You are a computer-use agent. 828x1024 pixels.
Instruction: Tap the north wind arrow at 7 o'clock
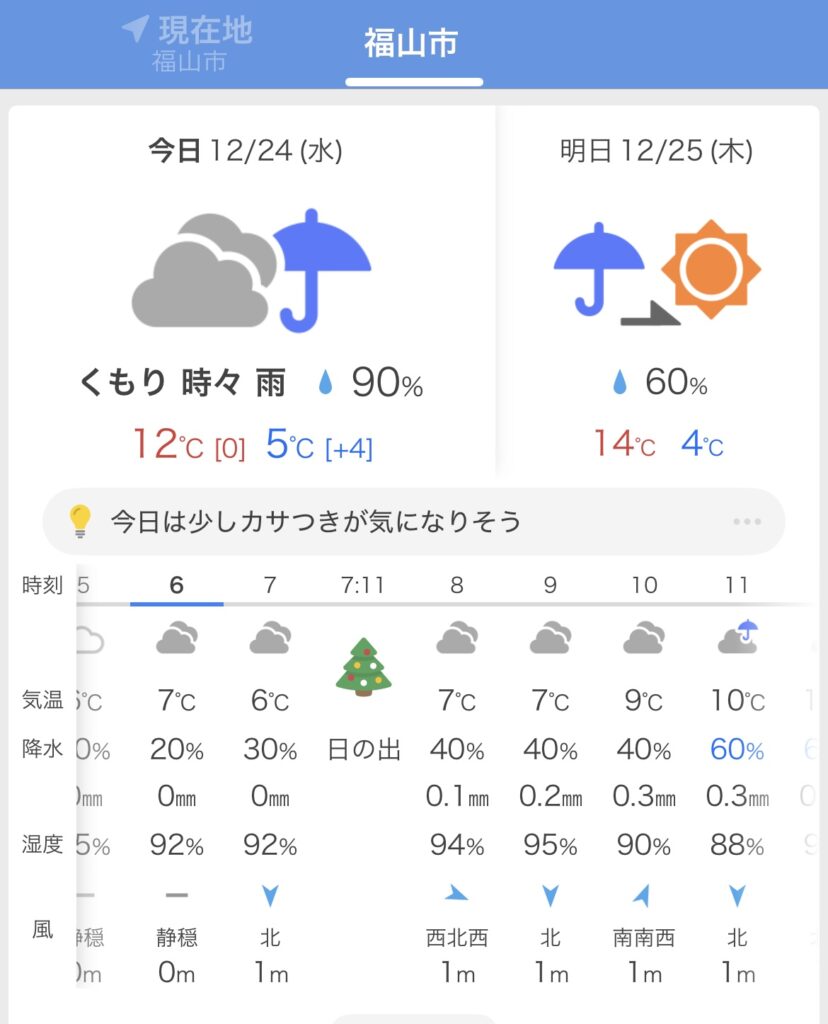tap(270, 895)
